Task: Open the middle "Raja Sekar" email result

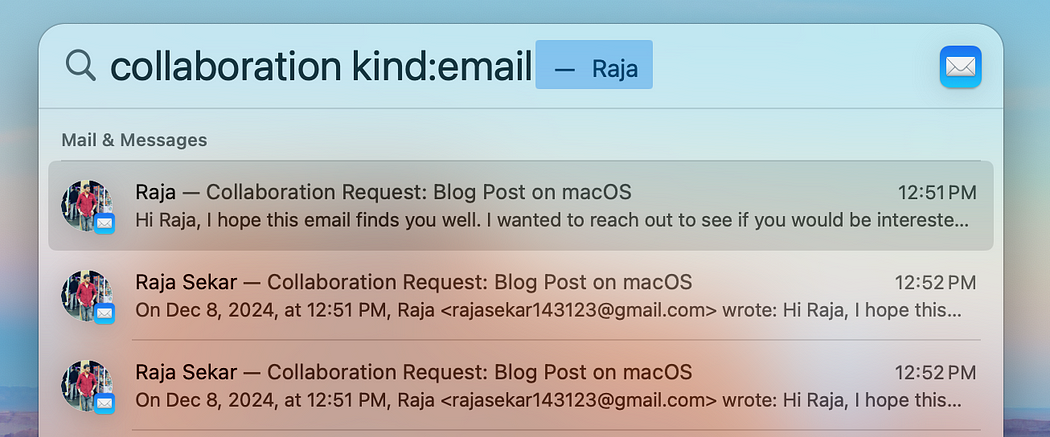Action: coord(186,282)
